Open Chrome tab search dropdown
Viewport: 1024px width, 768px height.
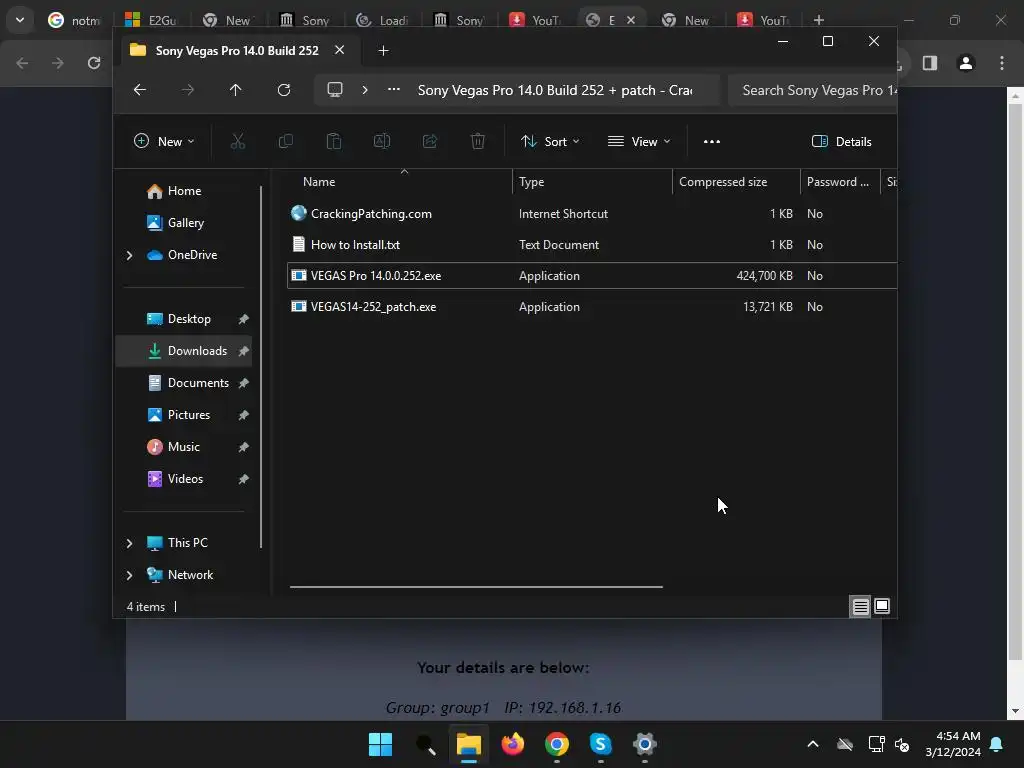point(20,20)
